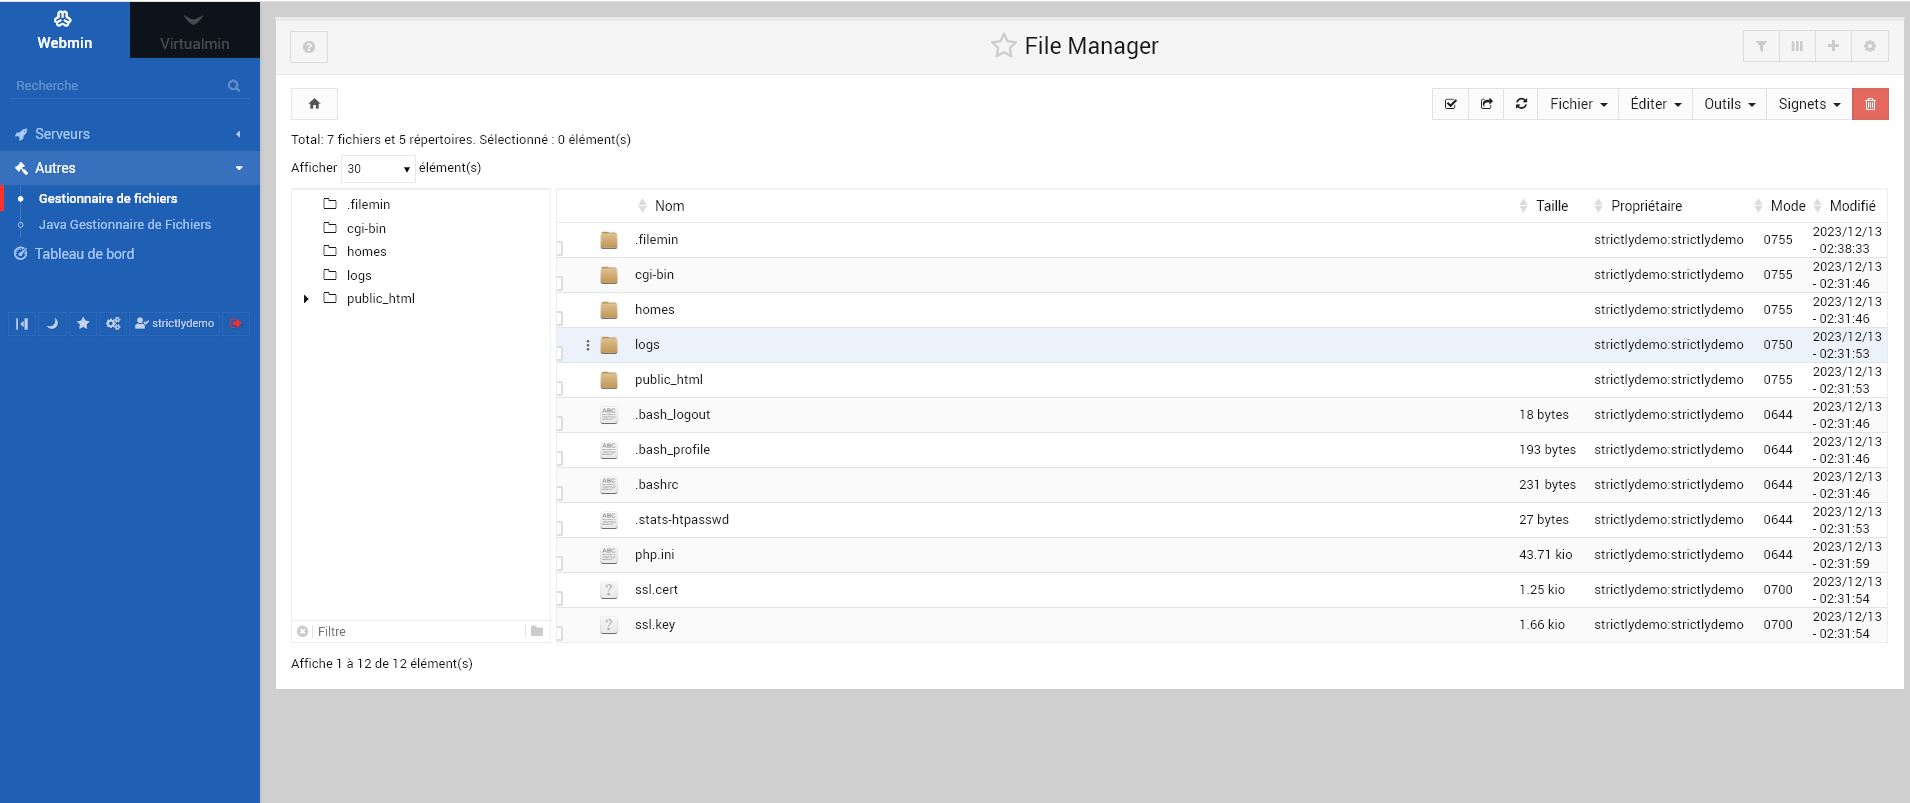
Task: Click the Webmin logo icon
Action: tap(63, 19)
